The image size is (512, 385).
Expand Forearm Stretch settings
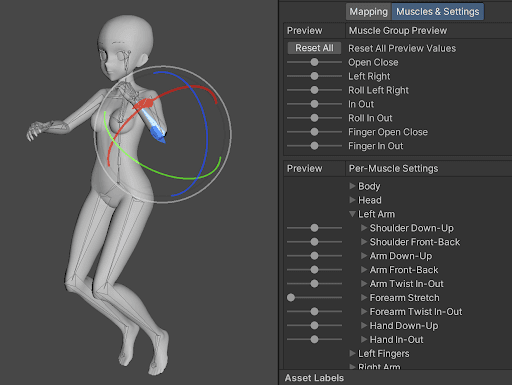click(x=364, y=298)
